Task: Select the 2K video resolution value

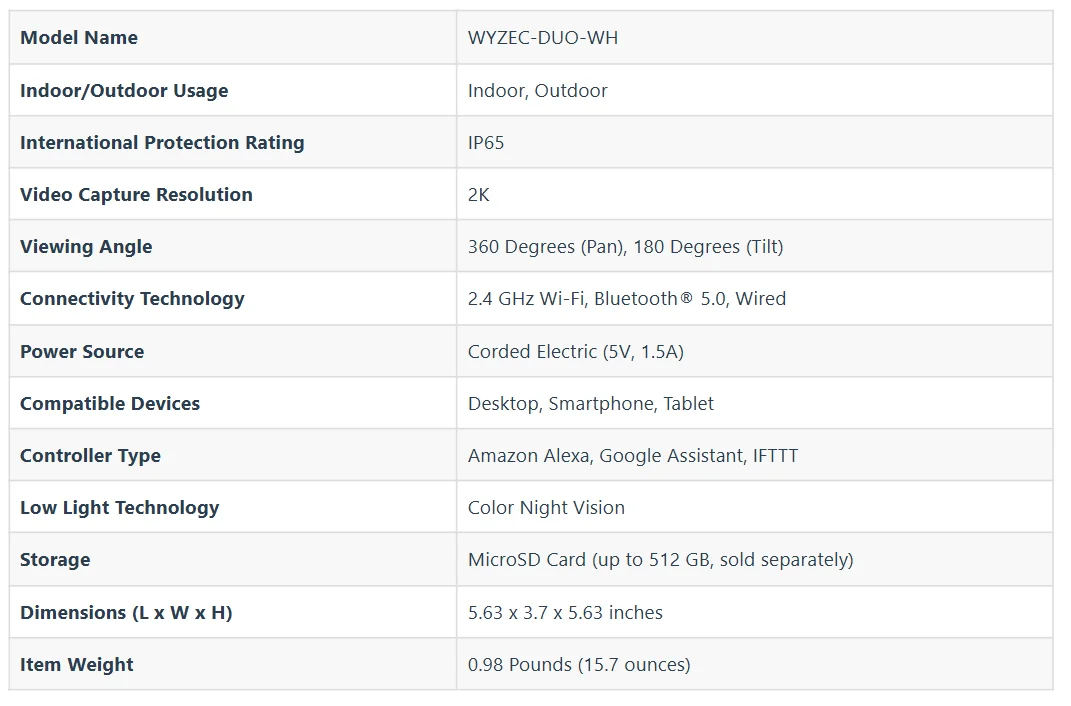Action: tap(479, 194)
